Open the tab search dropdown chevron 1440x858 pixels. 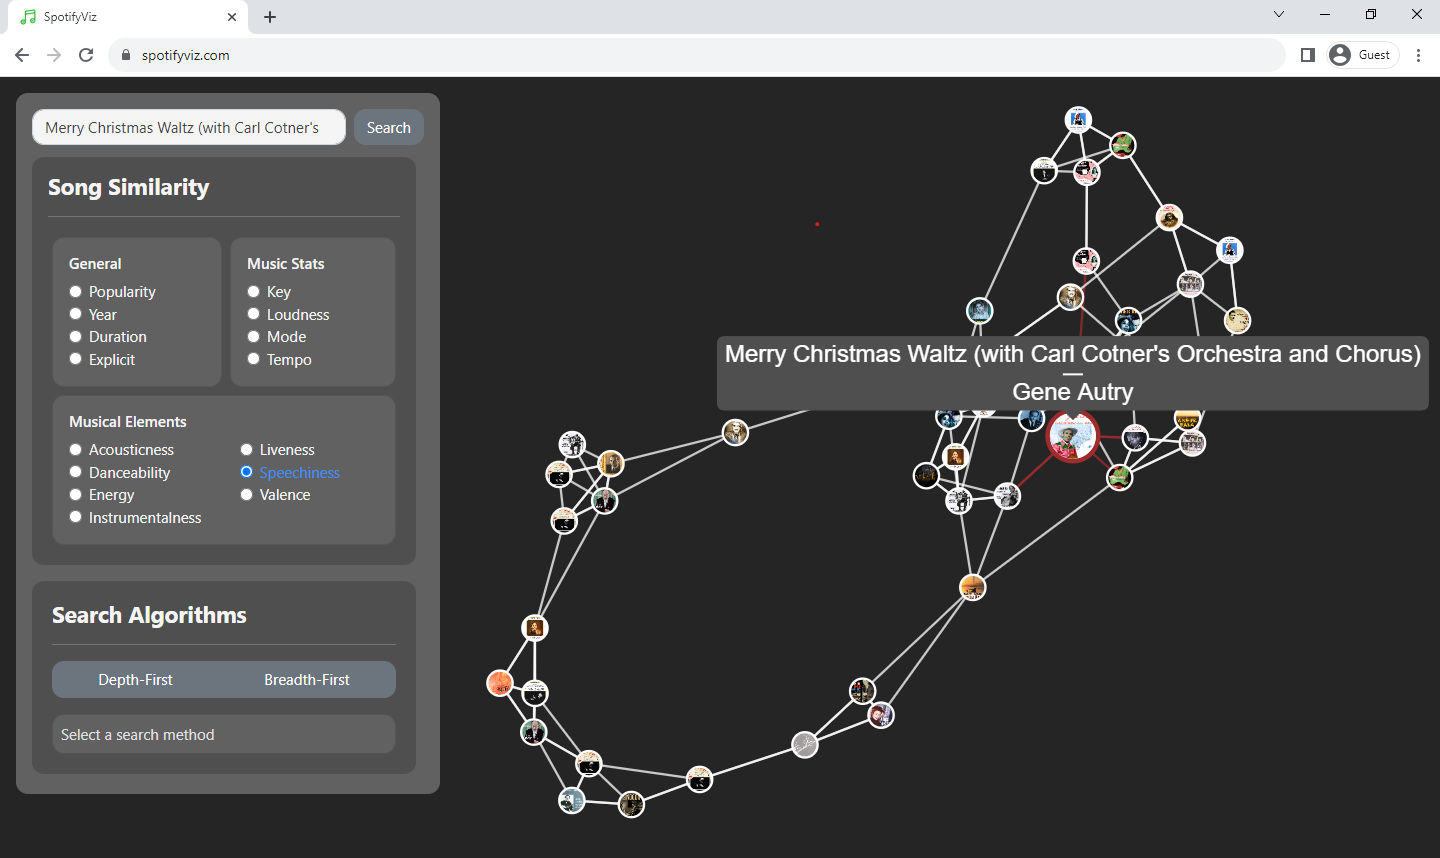point(1279,14)
